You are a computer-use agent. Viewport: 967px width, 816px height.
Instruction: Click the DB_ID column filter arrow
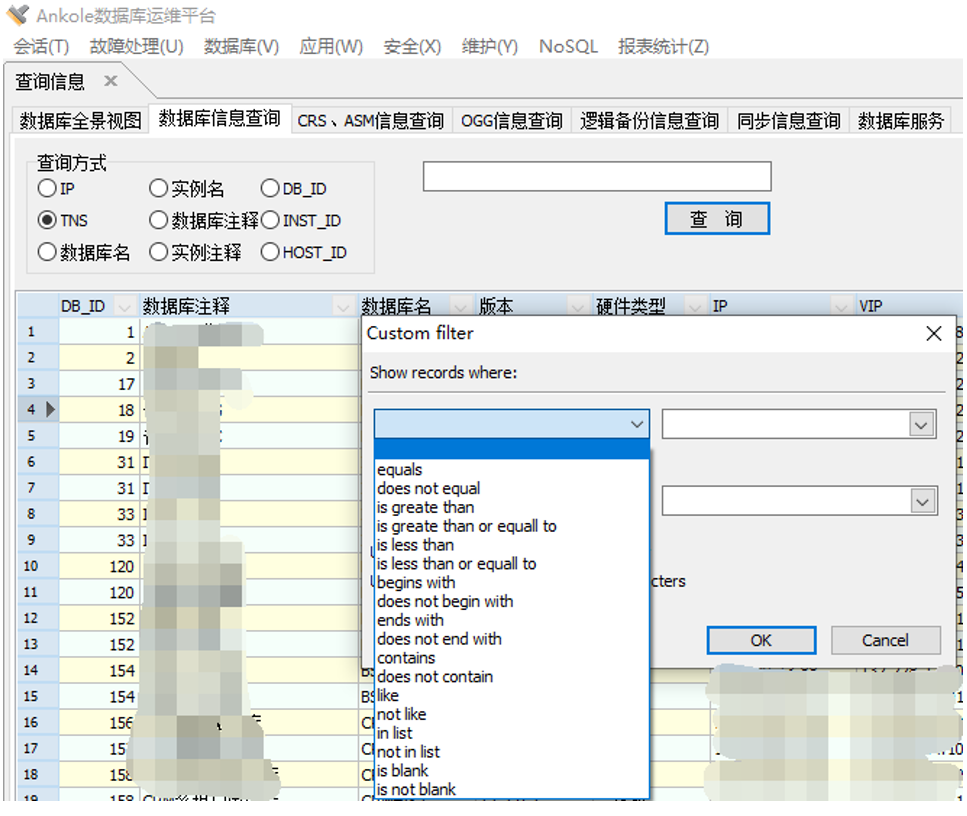[x=124, y=306]
